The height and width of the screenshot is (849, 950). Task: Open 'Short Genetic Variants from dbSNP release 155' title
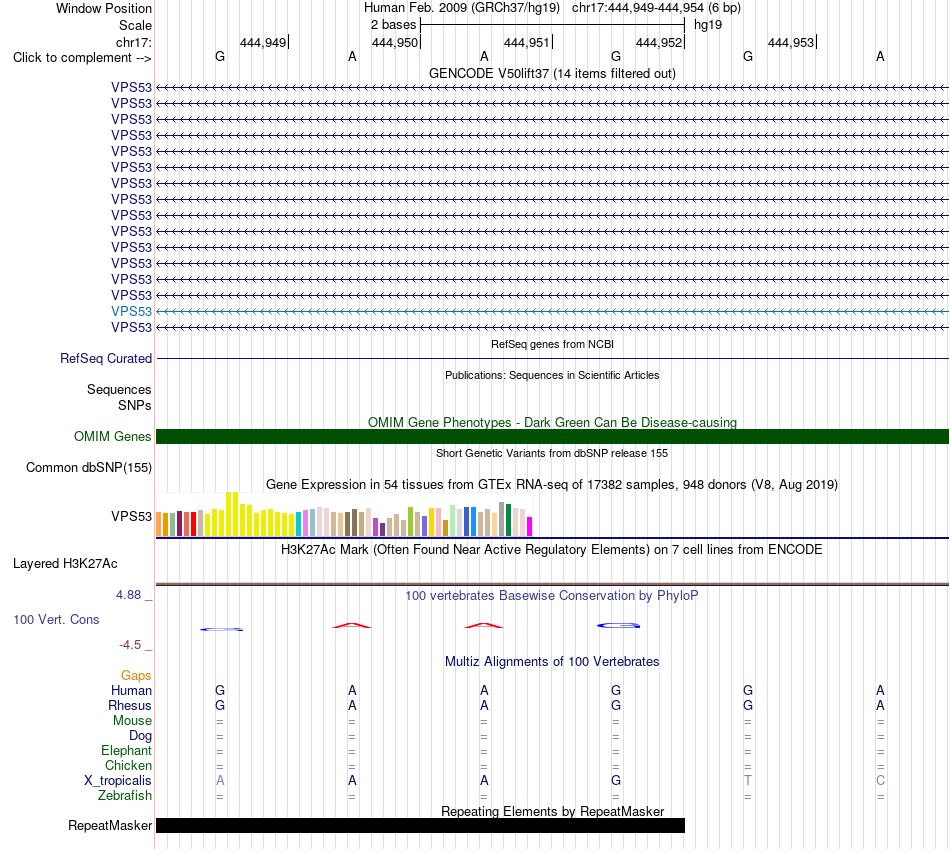pos(552,453)
